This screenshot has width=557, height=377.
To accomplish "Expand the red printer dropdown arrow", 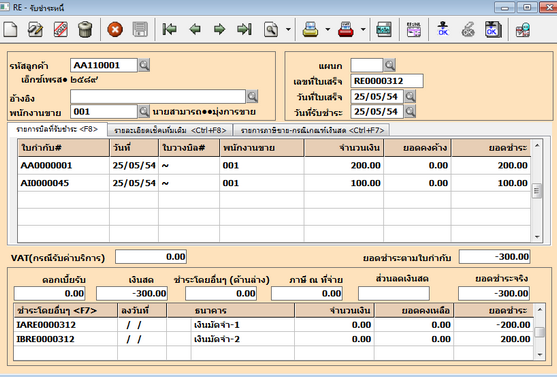I will point(363,29).
